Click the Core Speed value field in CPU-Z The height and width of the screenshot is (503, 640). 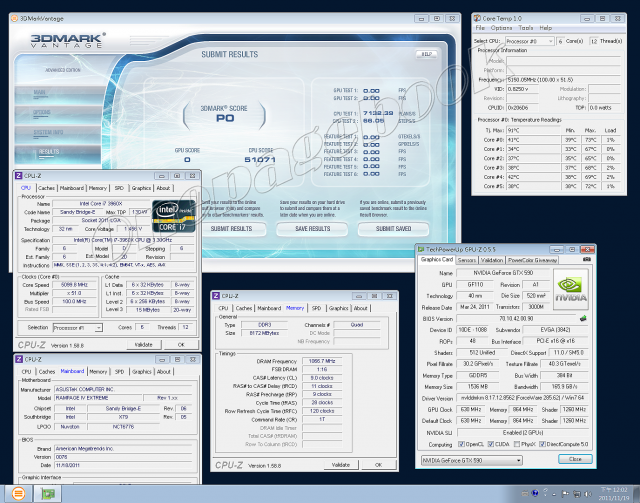point(75,285)
